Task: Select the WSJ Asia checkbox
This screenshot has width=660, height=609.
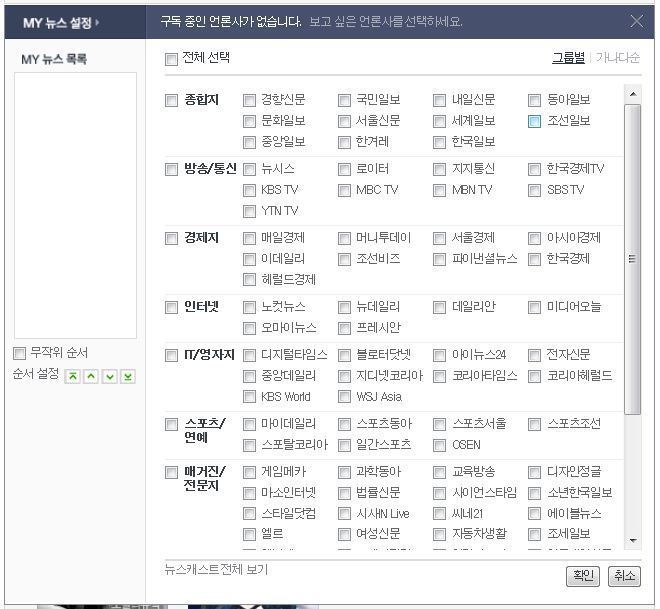Action: (x=345, y=397)
